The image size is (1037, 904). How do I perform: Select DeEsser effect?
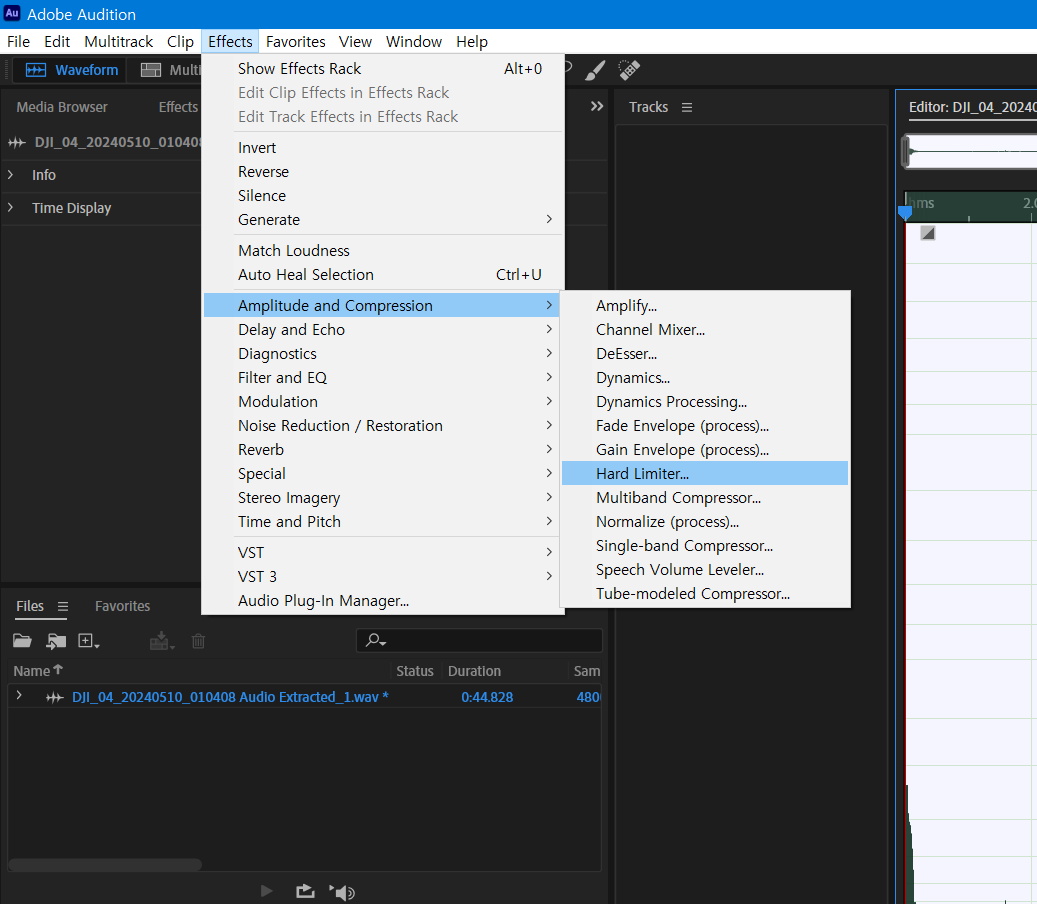tap(705, 354)
